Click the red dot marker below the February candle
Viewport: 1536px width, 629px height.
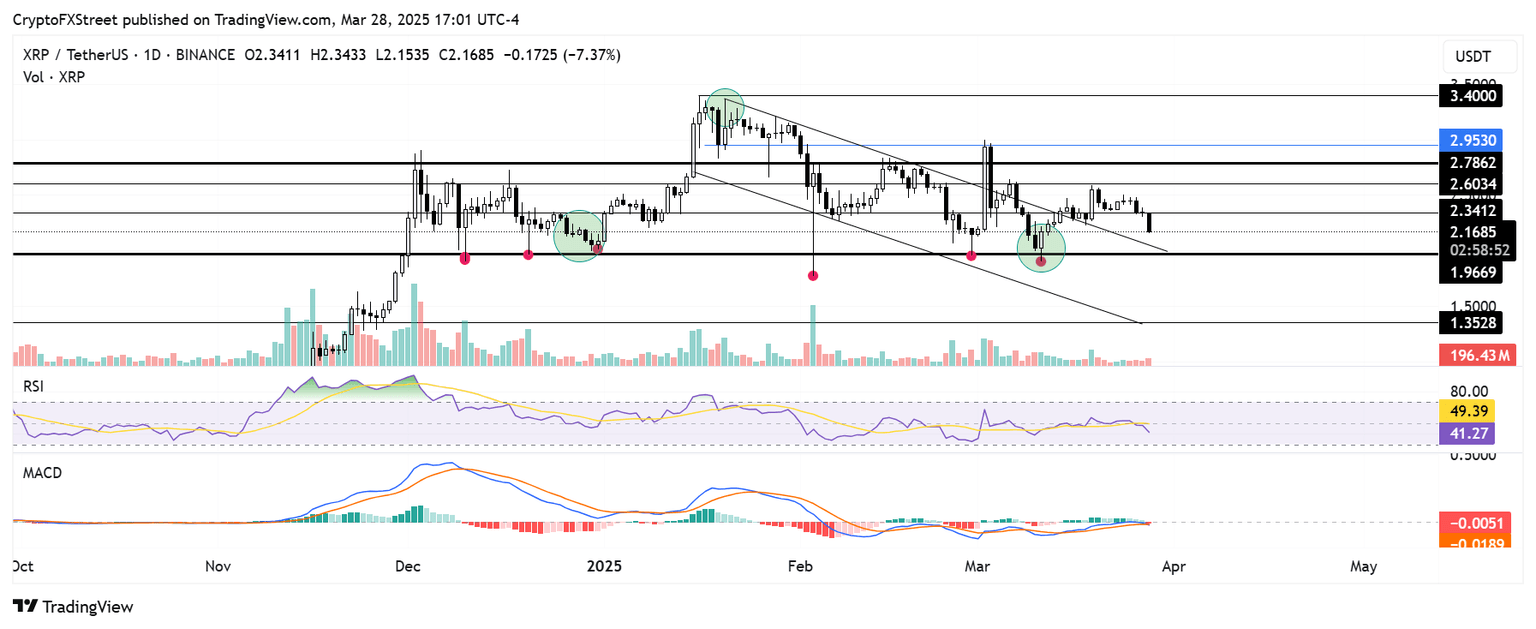pos(813,276)
